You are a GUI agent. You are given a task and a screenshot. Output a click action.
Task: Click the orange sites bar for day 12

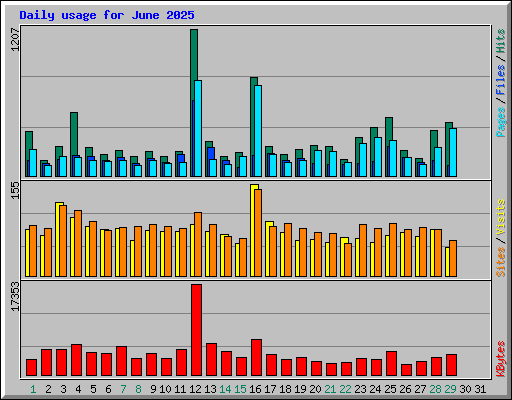(x=198, y=244)
